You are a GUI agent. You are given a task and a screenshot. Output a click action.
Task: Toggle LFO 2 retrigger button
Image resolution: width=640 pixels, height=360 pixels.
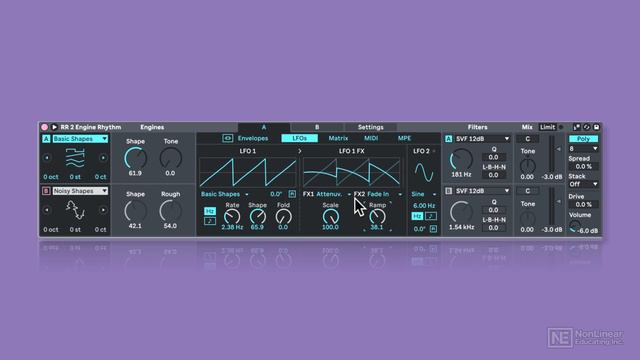coord(433,229)
